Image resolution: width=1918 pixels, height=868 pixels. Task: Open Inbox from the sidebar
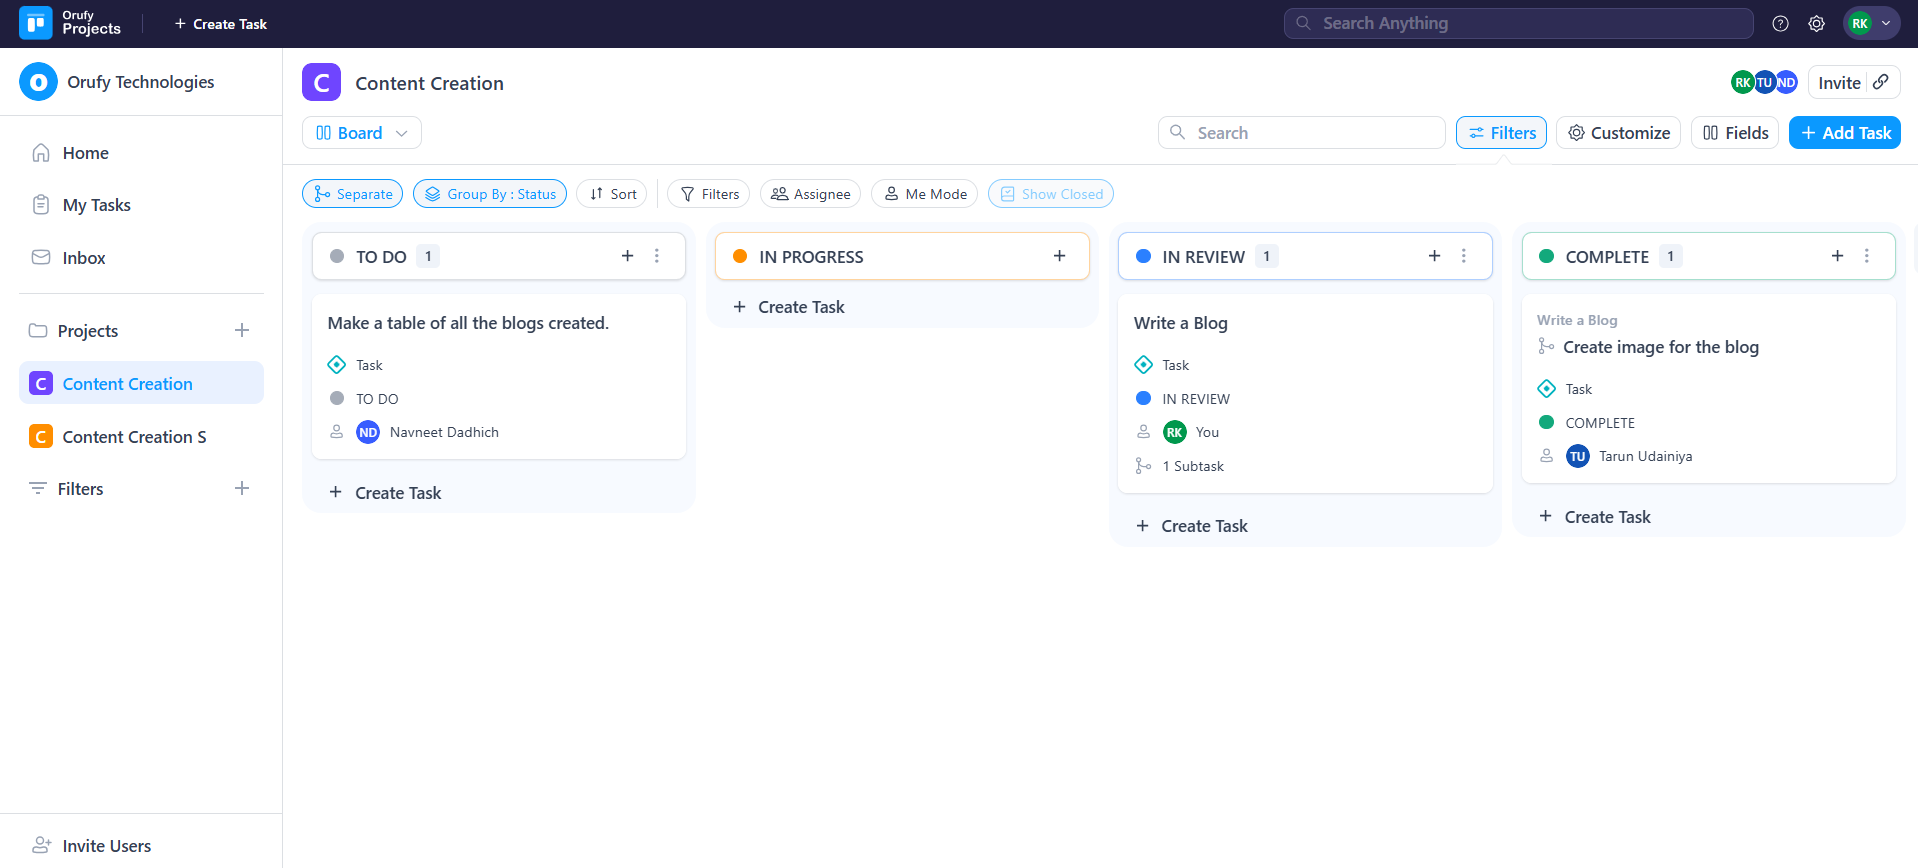pos(83,258)
